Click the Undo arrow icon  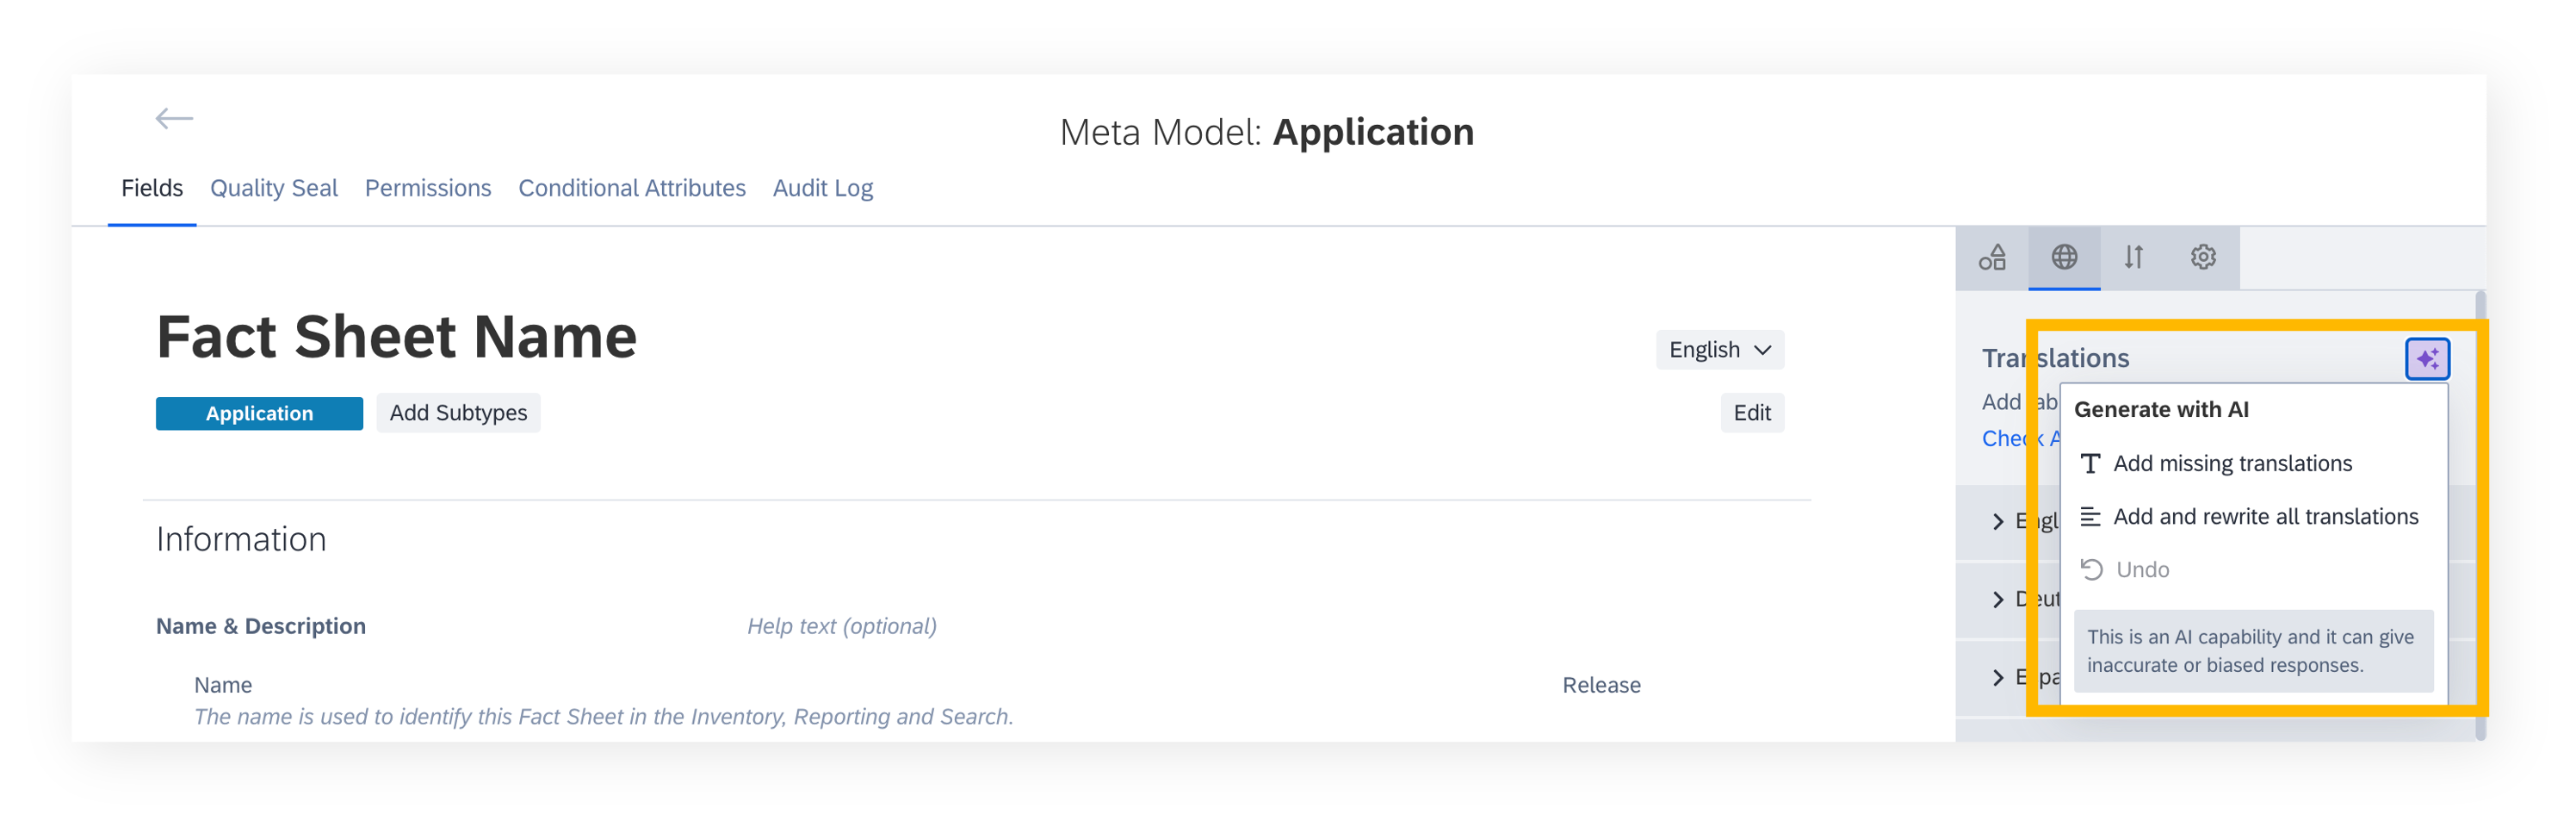[2091, 570]
